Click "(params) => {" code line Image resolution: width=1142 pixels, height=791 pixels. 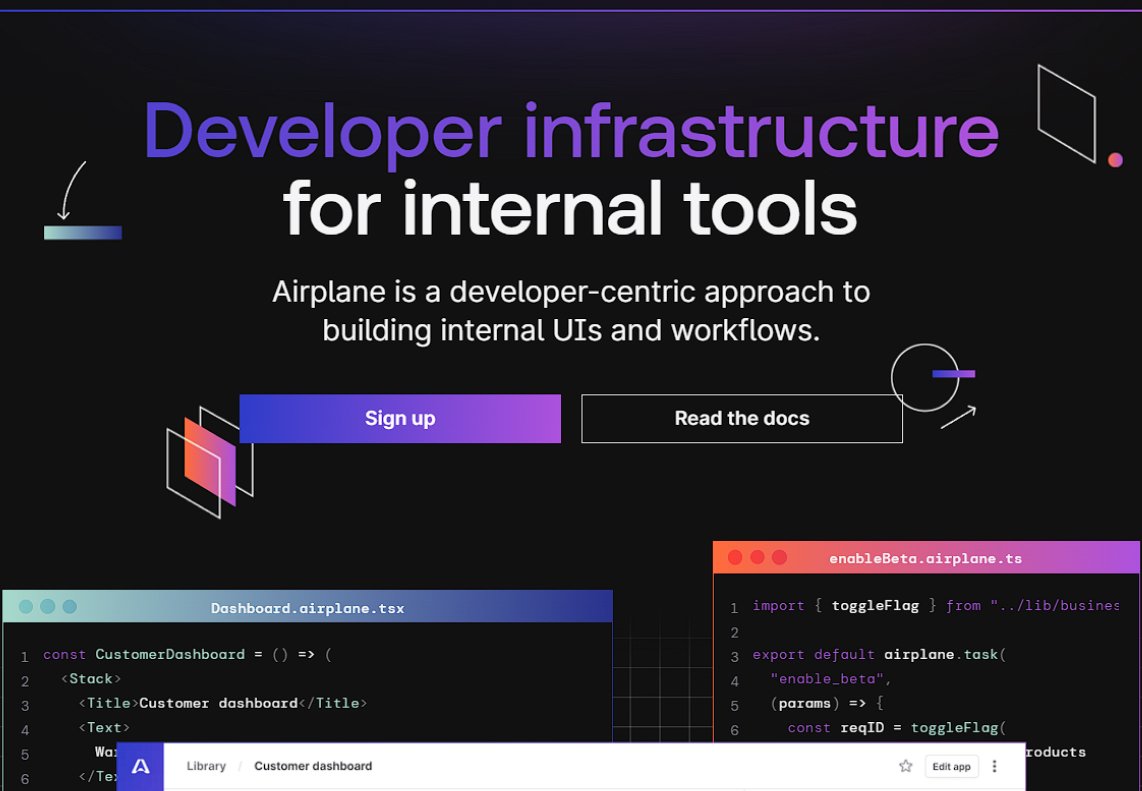click(827, 704)
